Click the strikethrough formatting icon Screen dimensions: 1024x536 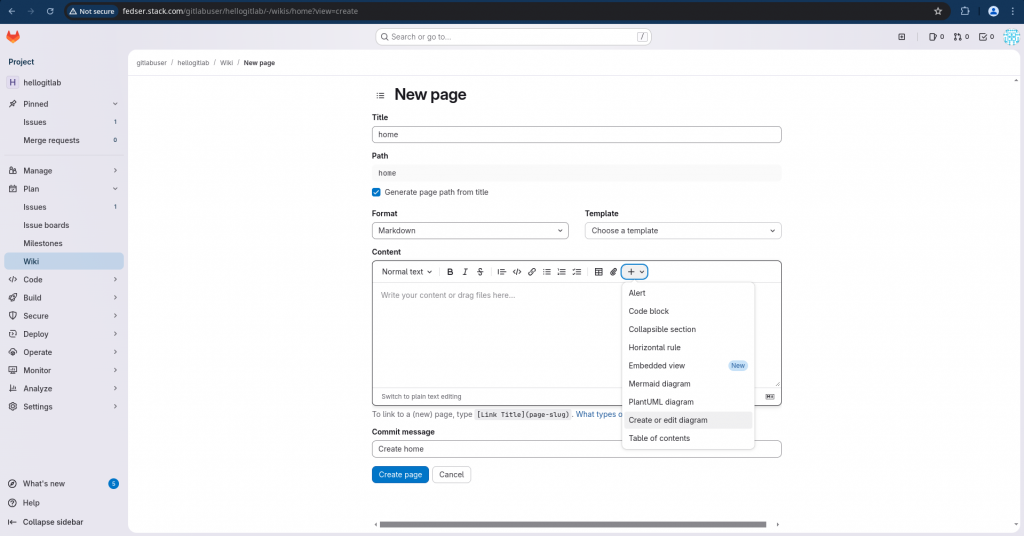coord(480,272)
